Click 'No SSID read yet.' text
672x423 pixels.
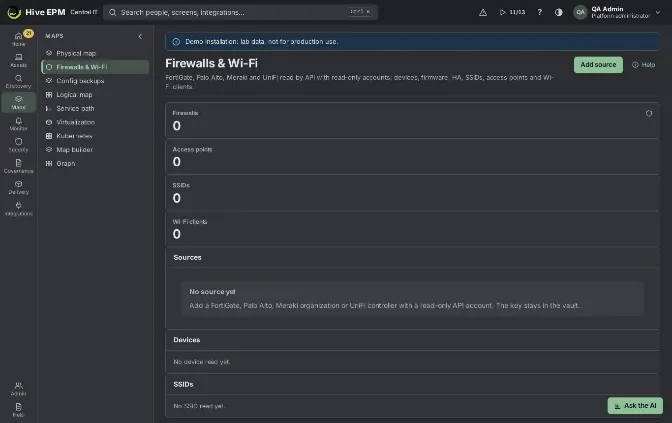tap(199, 406)
